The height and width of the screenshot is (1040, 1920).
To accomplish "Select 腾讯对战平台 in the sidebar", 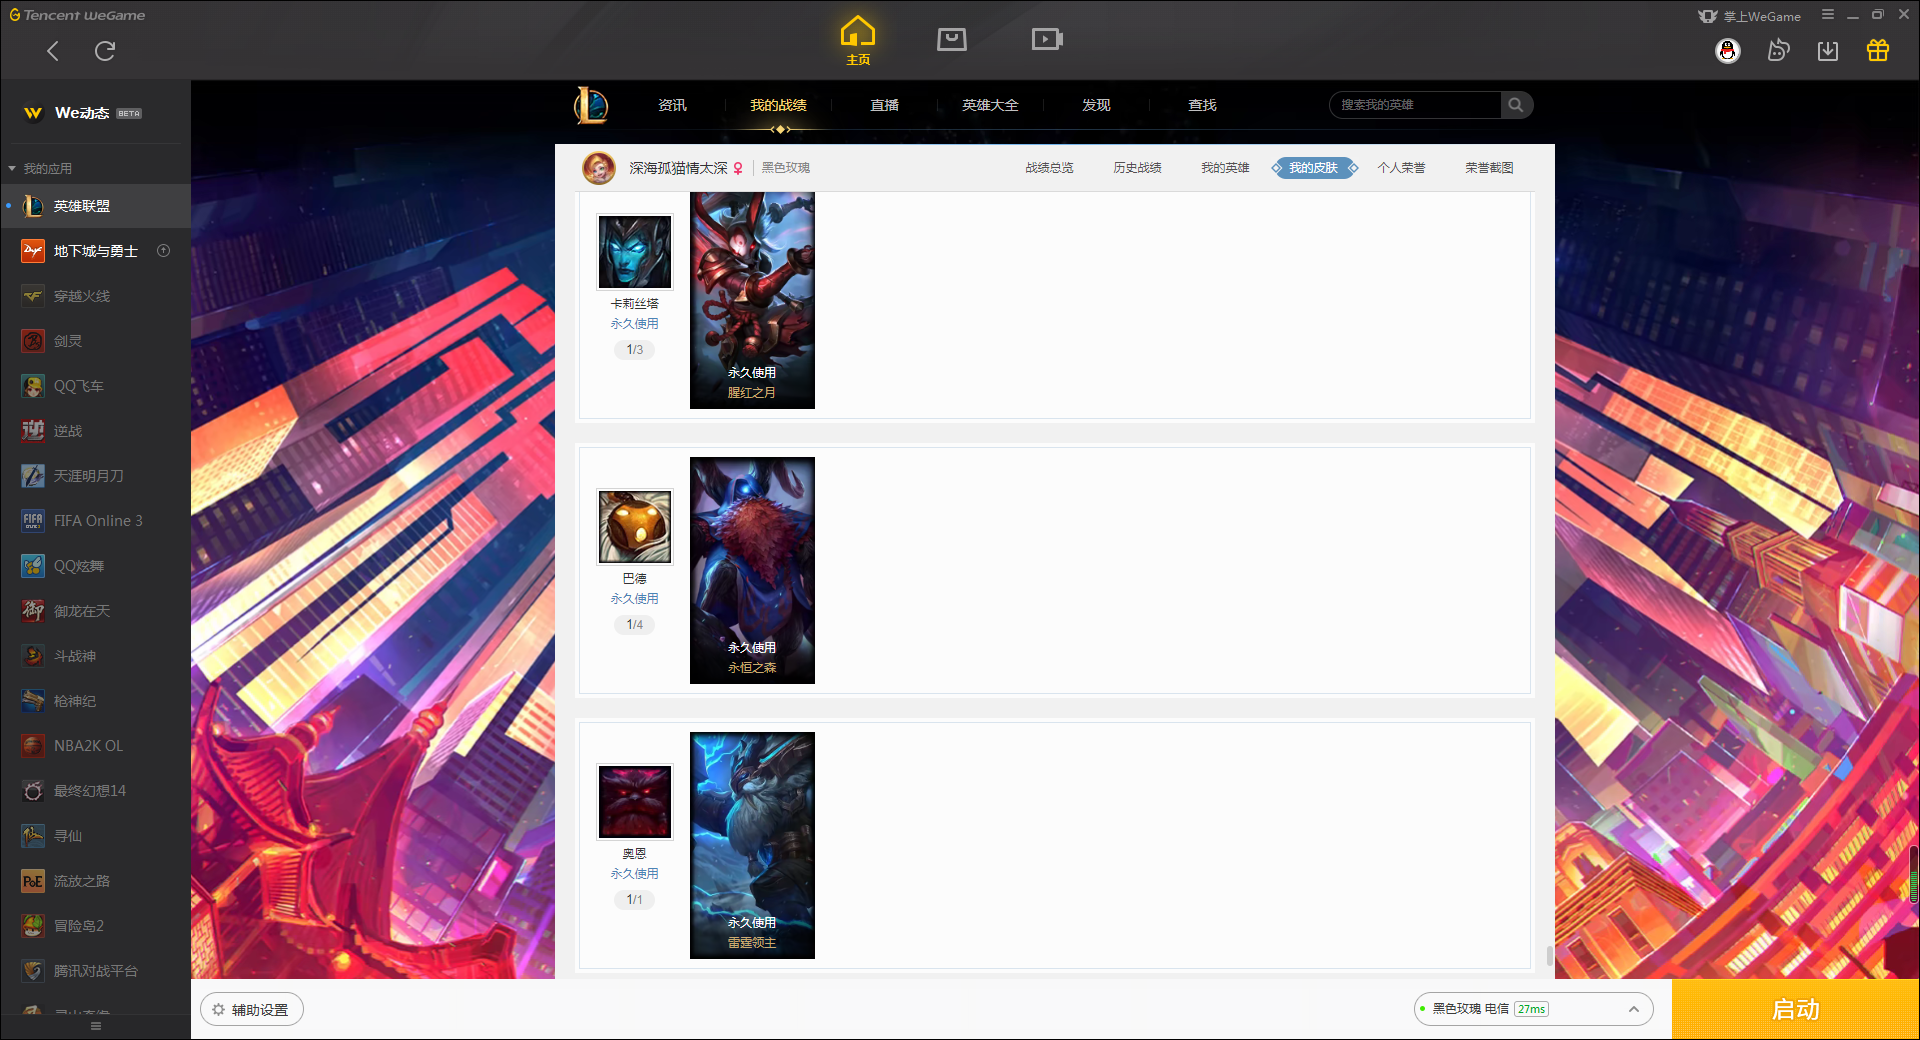I will coord(95,971).
